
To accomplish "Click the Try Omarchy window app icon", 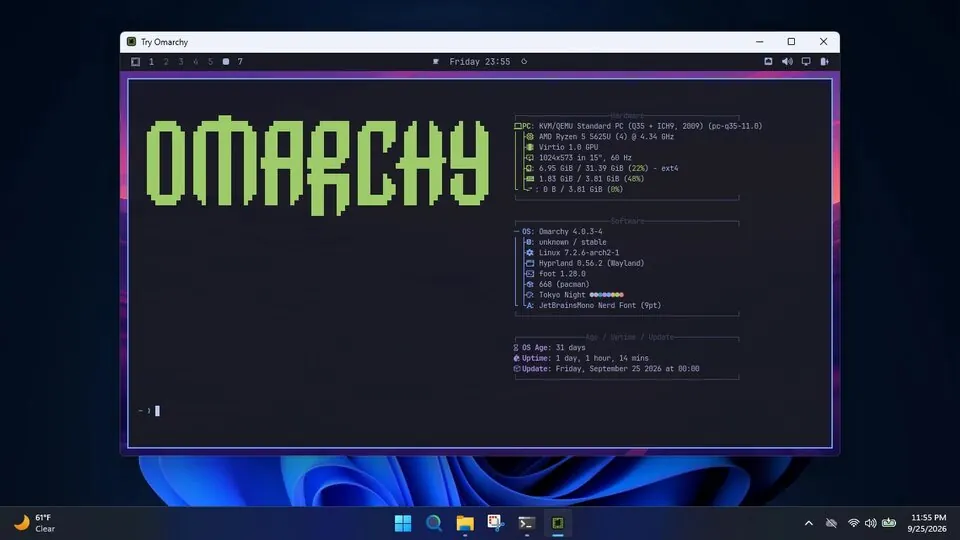I will 131,42.
